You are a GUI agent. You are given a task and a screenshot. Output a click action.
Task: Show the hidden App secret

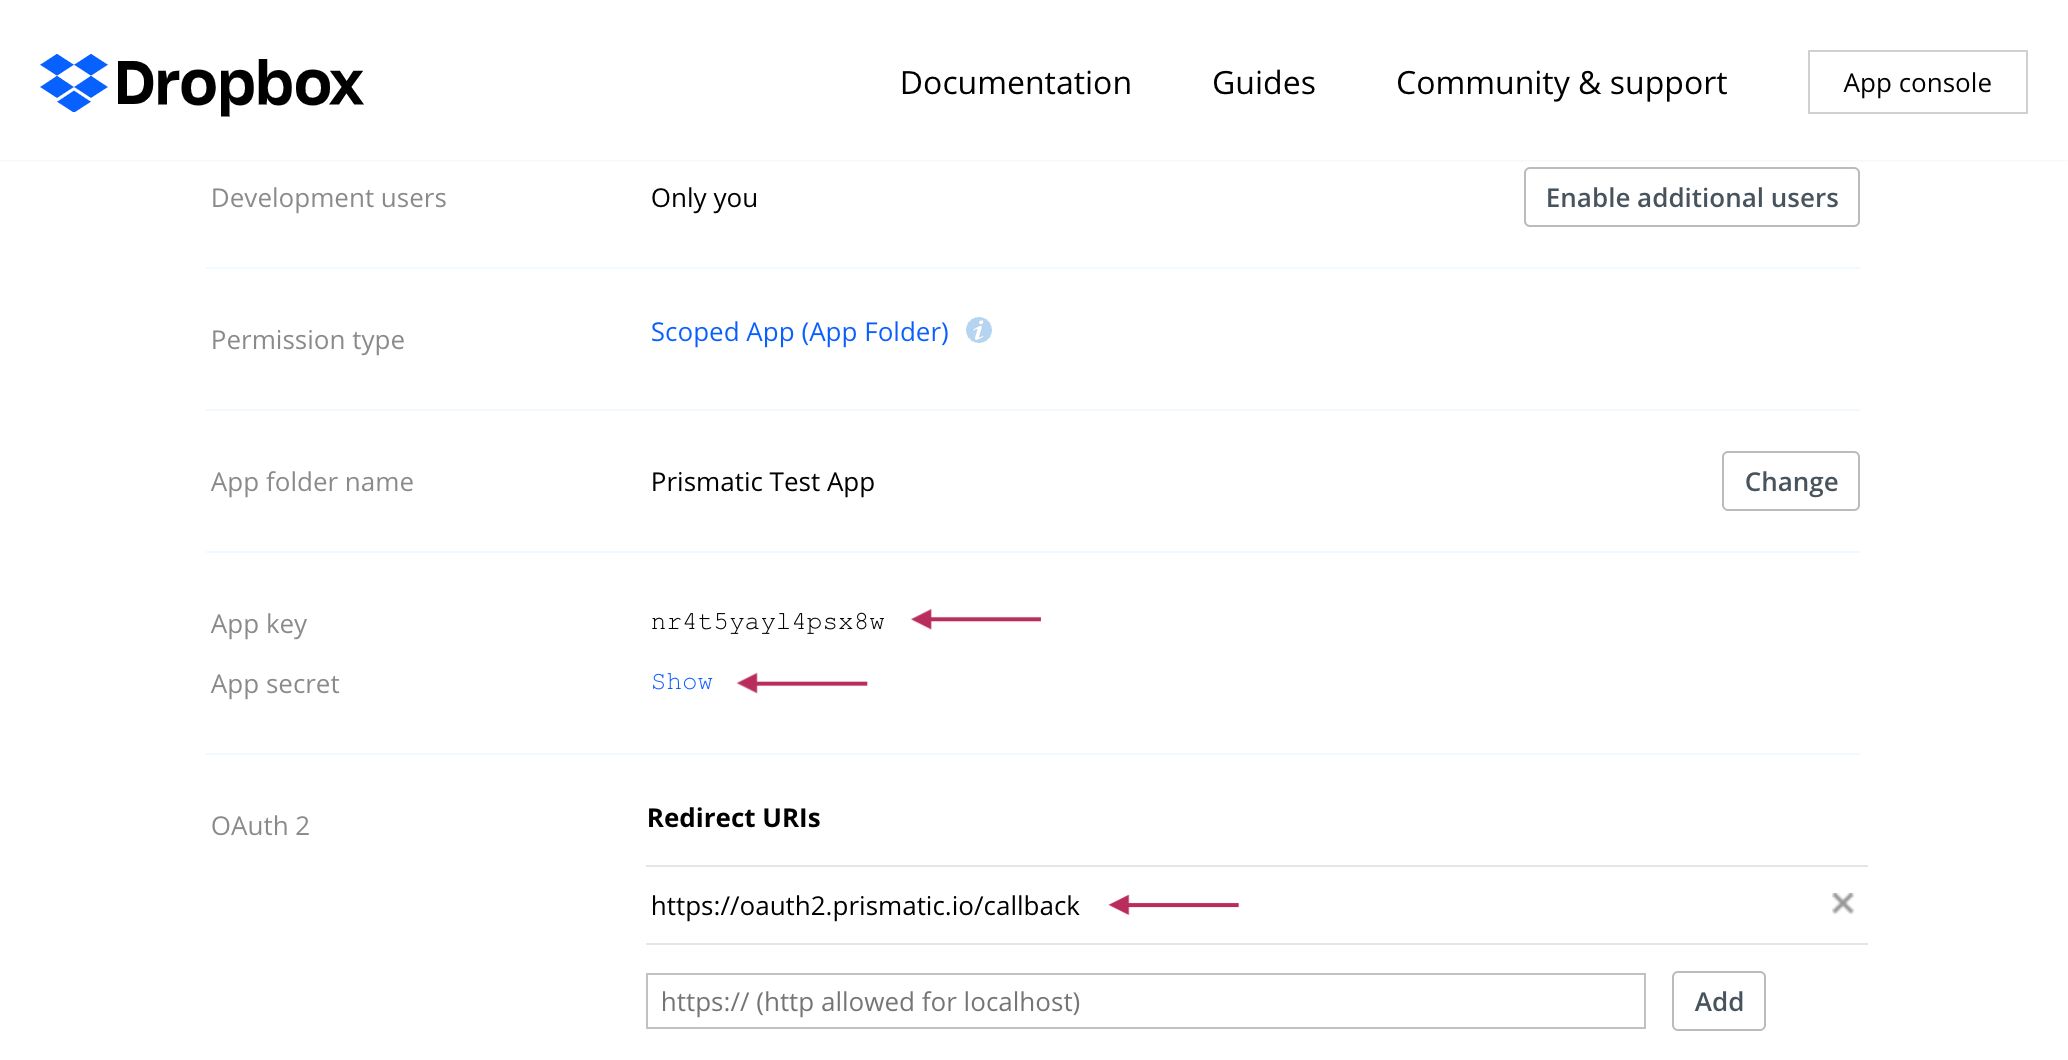(682, 682)
